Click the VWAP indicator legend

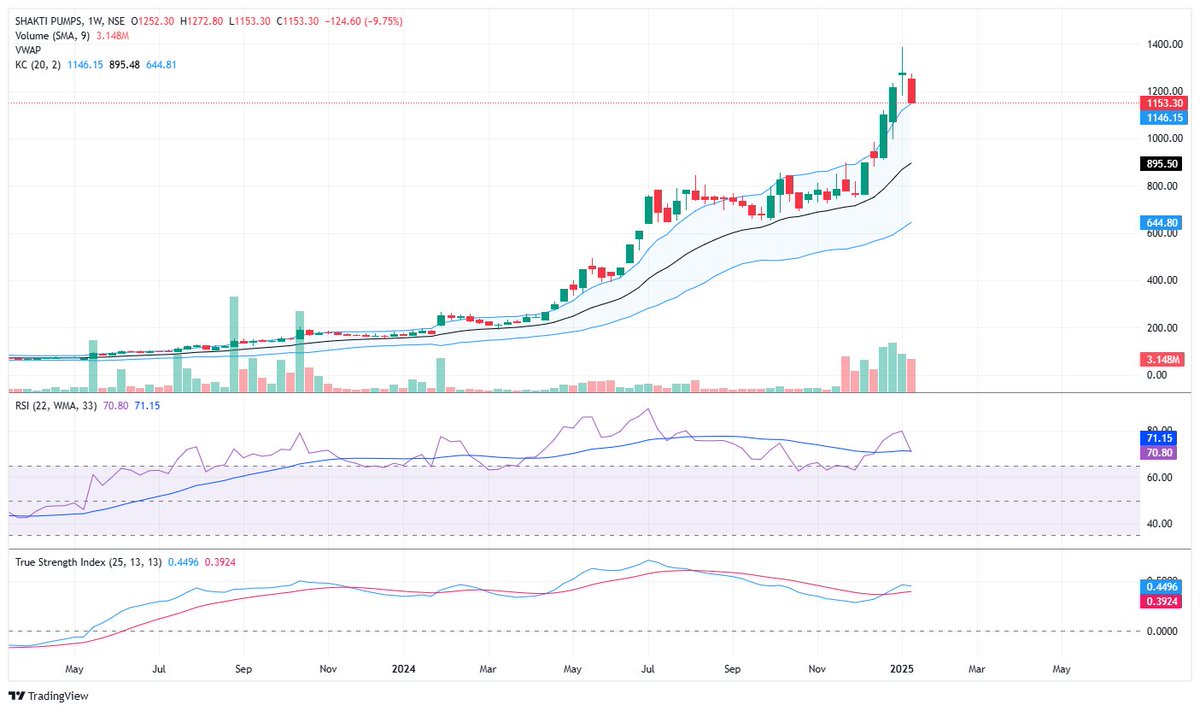[x=28, y=50]
